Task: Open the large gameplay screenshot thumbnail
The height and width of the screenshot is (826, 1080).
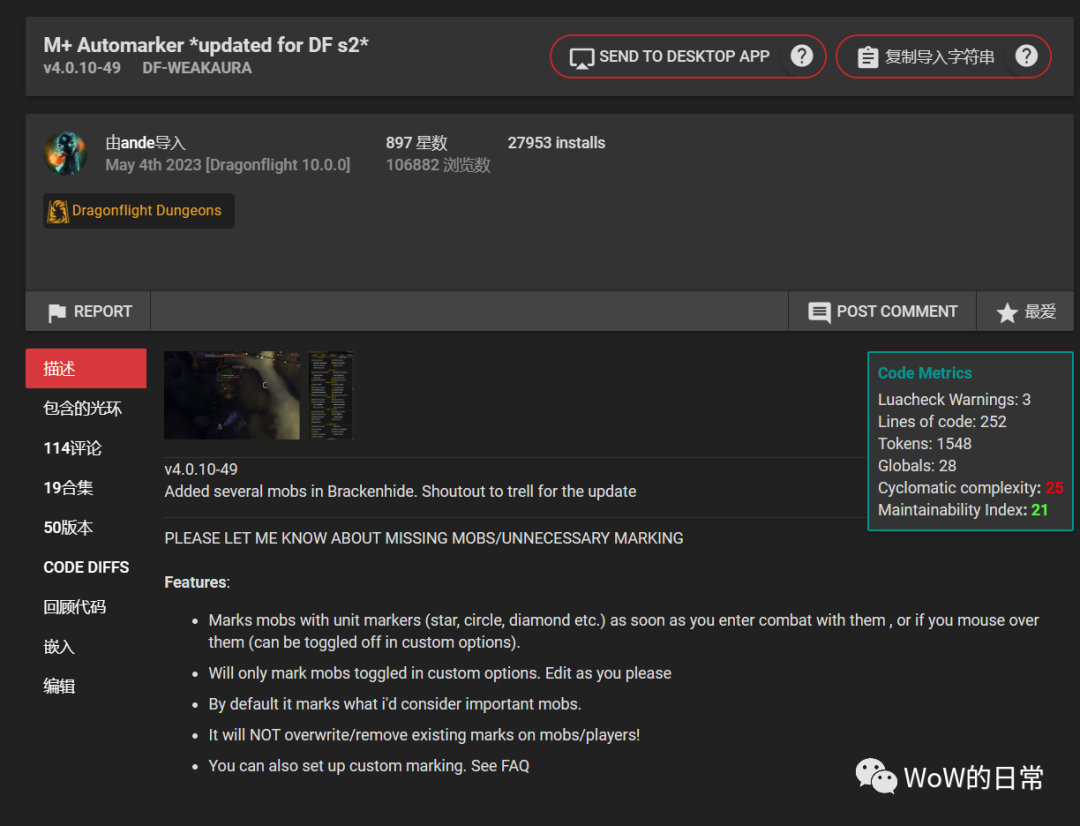Action: 232,395
